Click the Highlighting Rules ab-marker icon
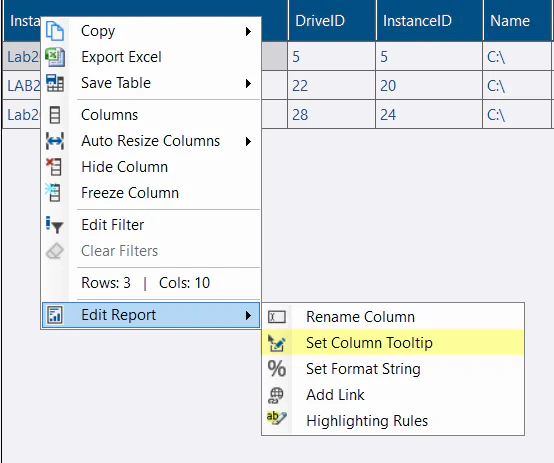This screenshot has width=554, height=463. pos(276,418)
